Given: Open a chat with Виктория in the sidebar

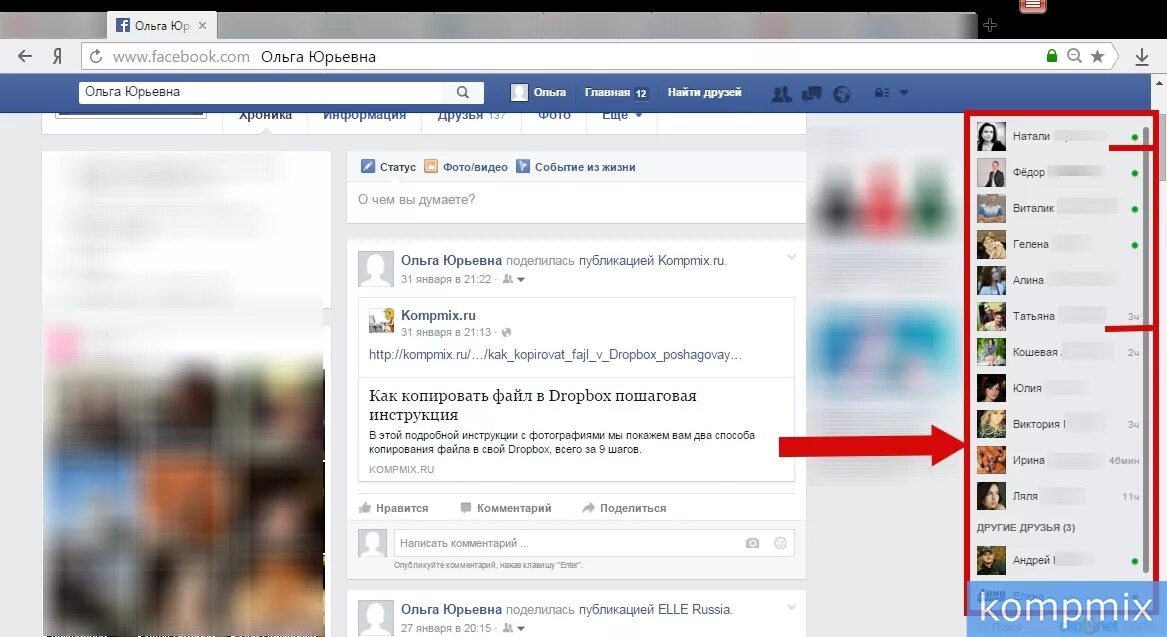Looking at the screenshot, I should click(1058, 424).
